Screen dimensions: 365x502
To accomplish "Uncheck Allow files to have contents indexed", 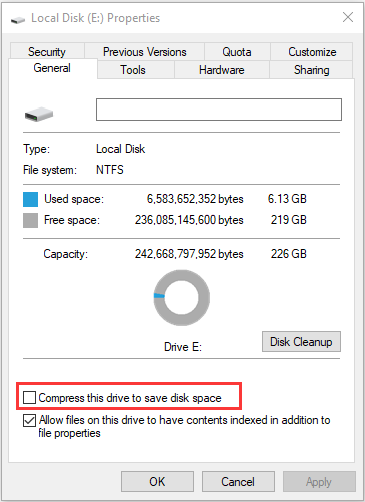I will tap(29, 420).
